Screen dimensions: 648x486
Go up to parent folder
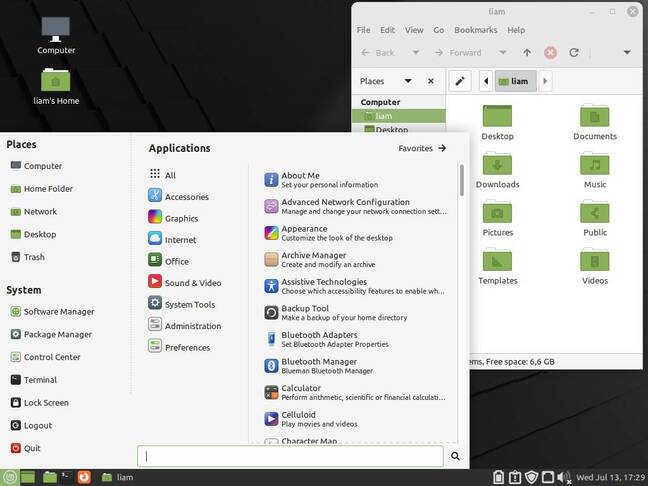527,52
